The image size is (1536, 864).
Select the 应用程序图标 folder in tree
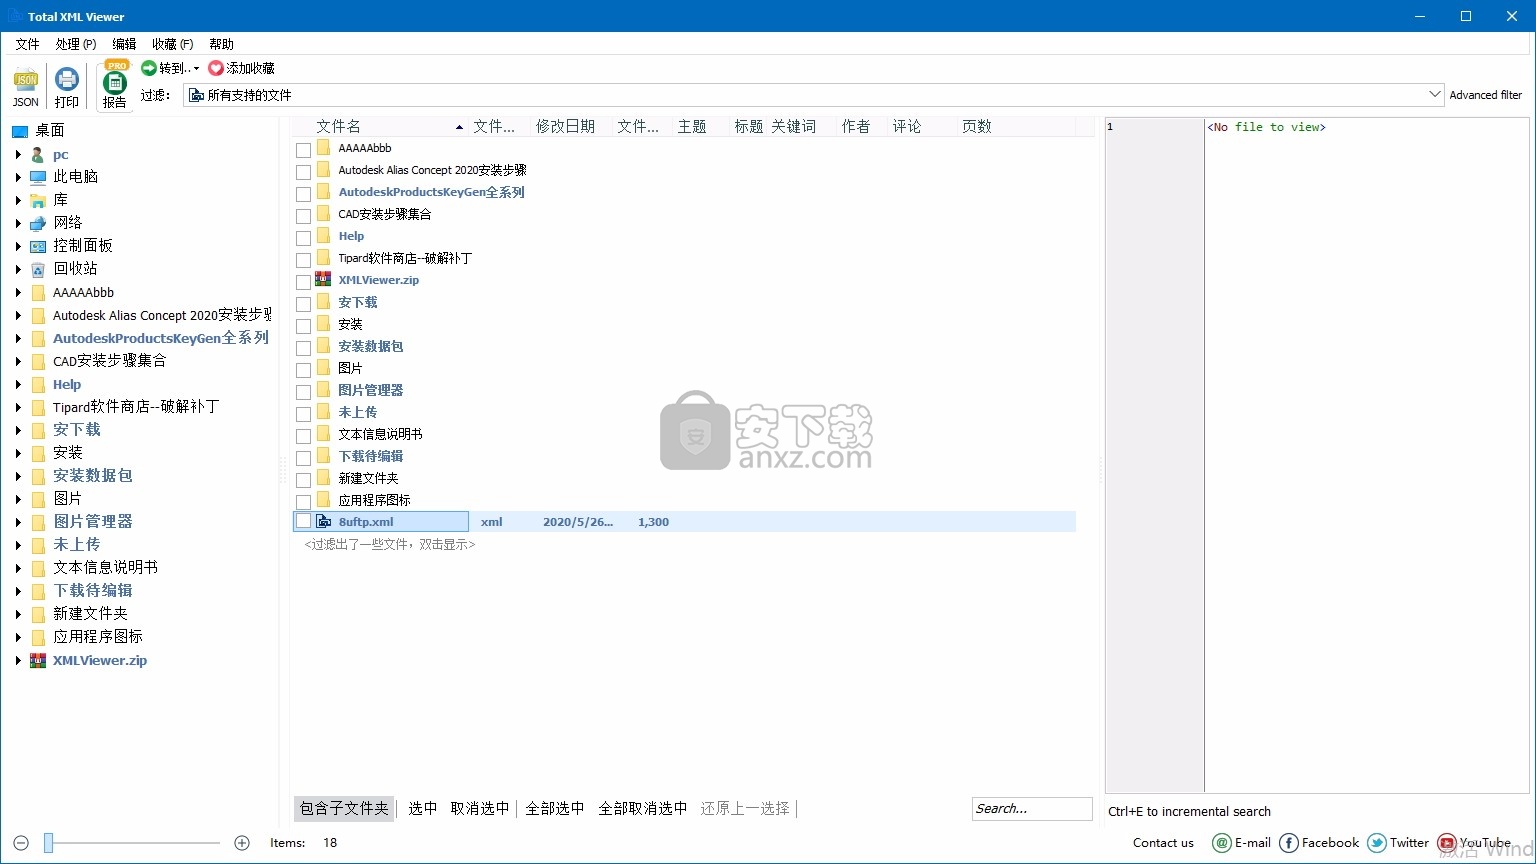click(98, 636)
